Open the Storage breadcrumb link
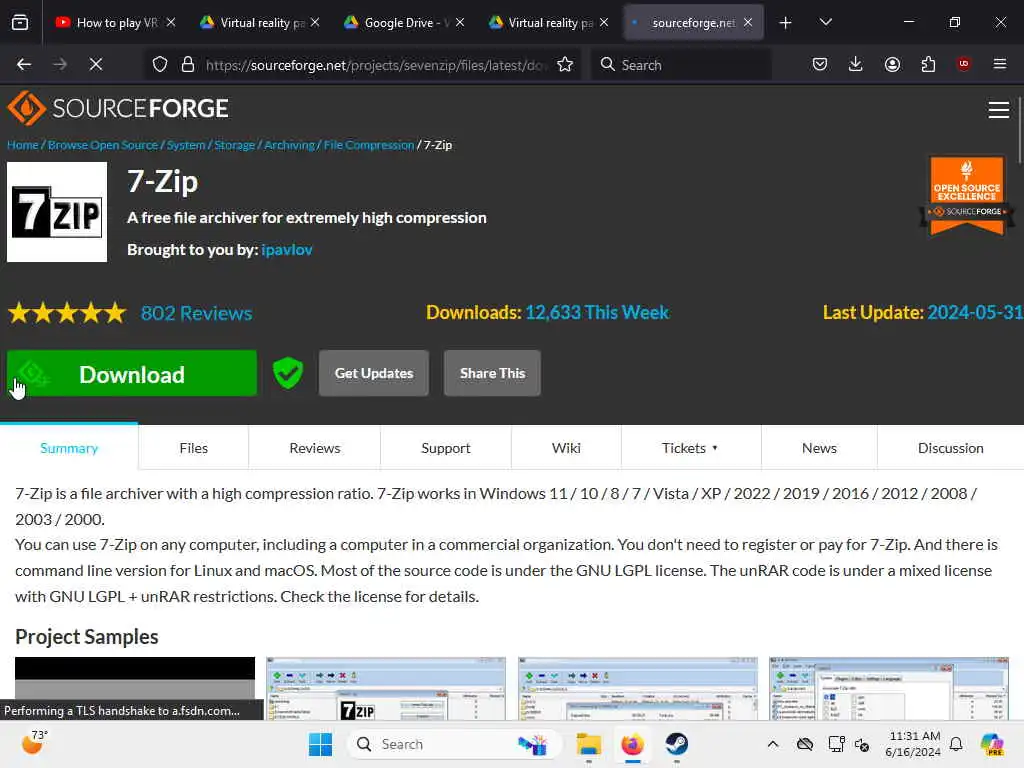This screenshot has width=1024, height=768. (234, 145)
